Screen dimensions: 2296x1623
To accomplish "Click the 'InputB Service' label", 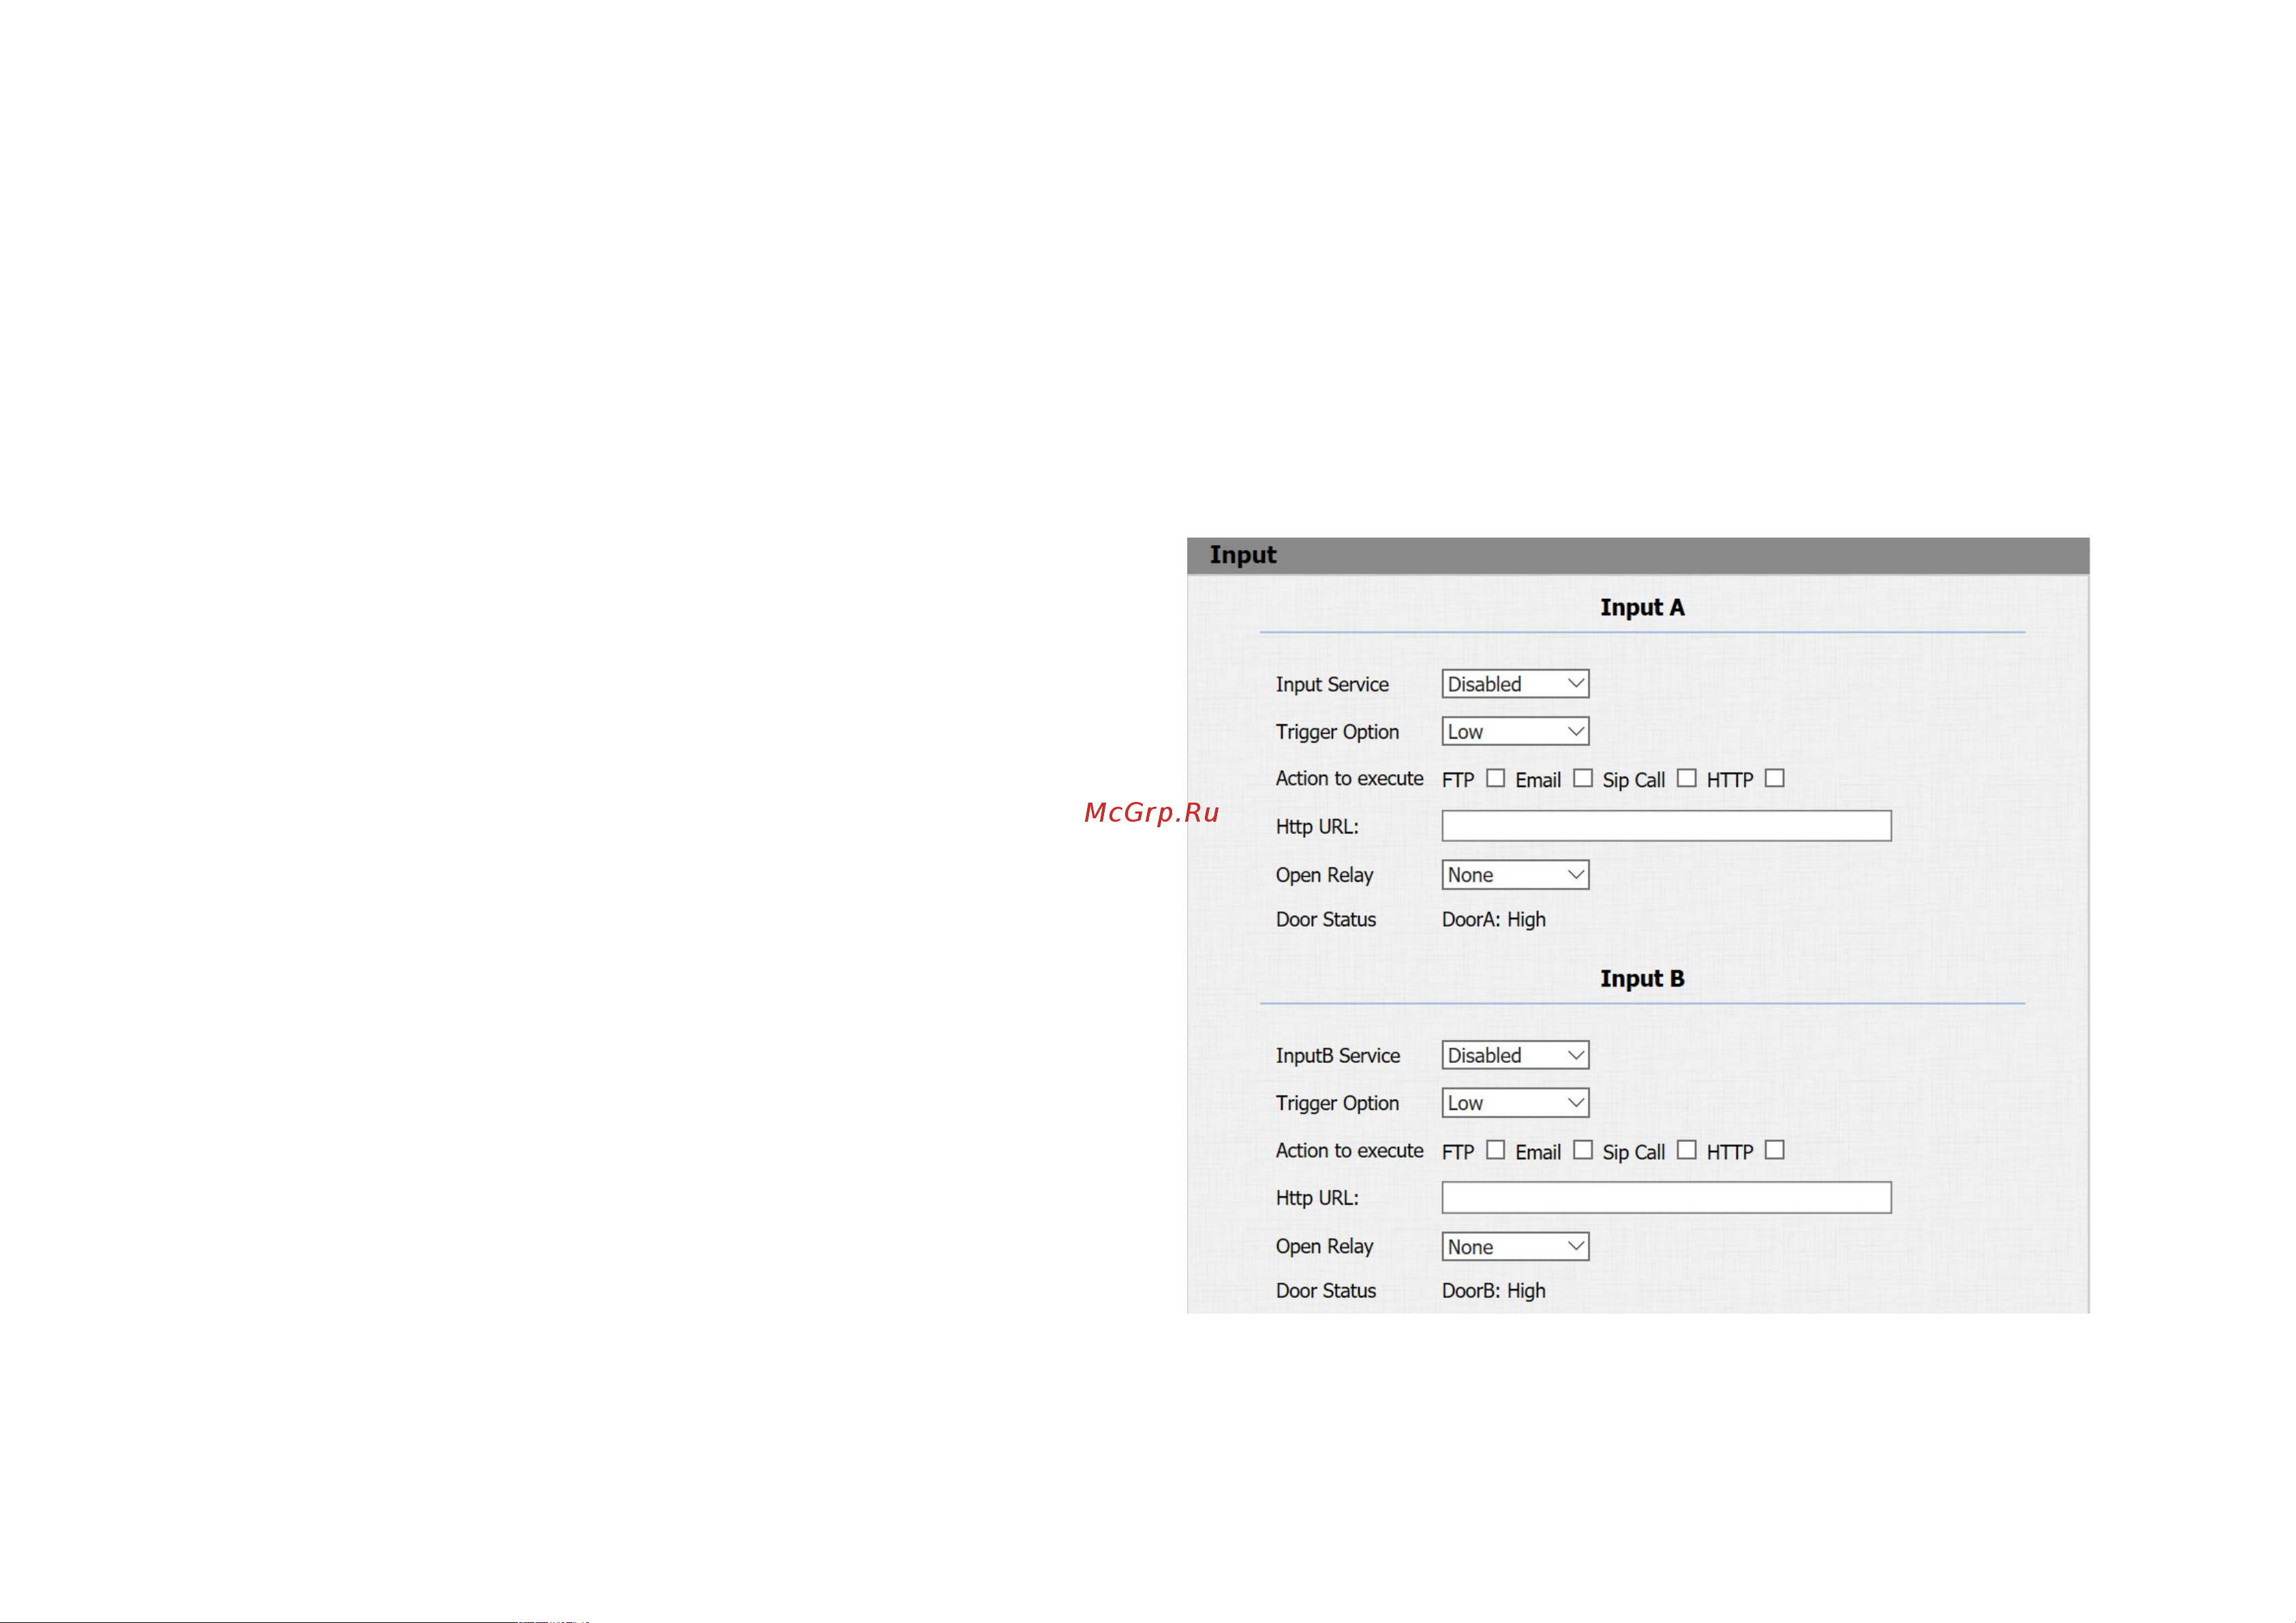I will [1338, 1056].
